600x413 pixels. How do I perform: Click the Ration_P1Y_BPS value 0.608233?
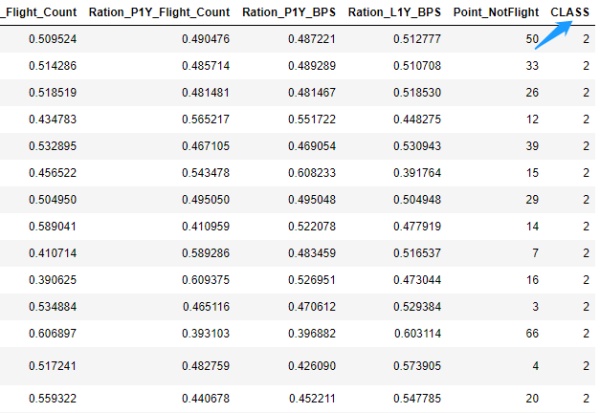tap(310, 172)
